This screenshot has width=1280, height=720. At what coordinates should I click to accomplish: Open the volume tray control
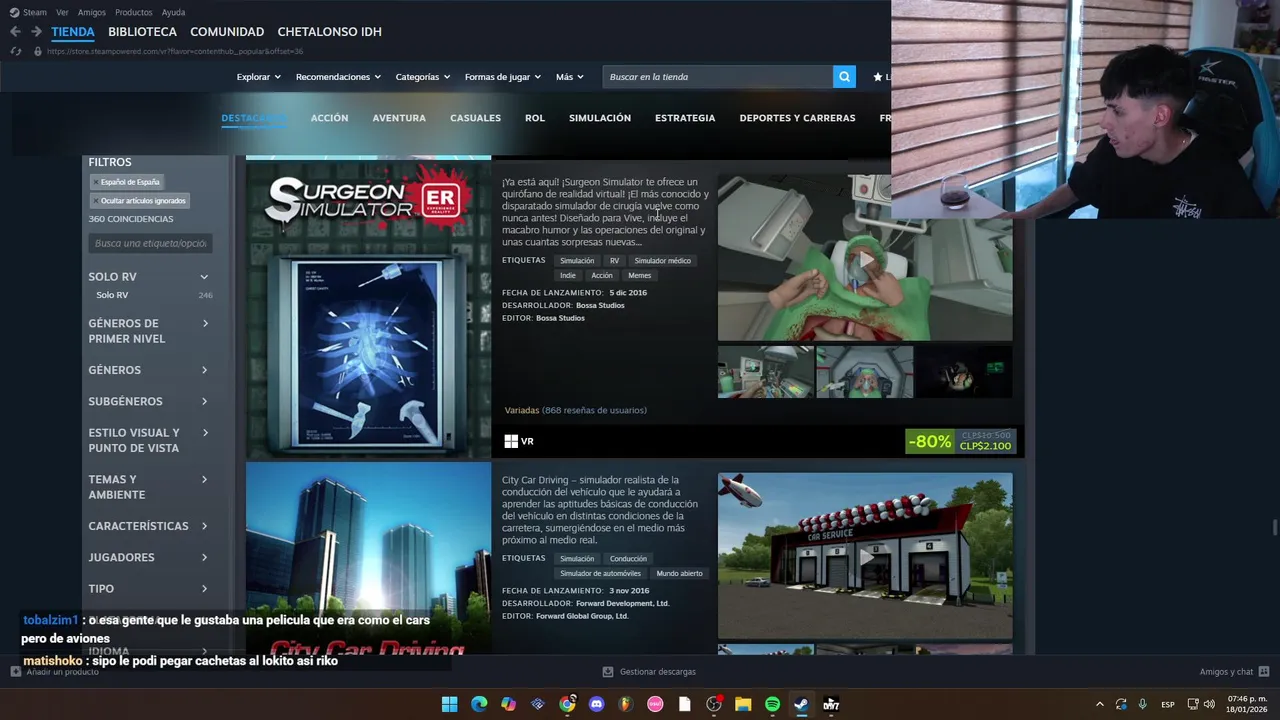(x=1209, y=704)
